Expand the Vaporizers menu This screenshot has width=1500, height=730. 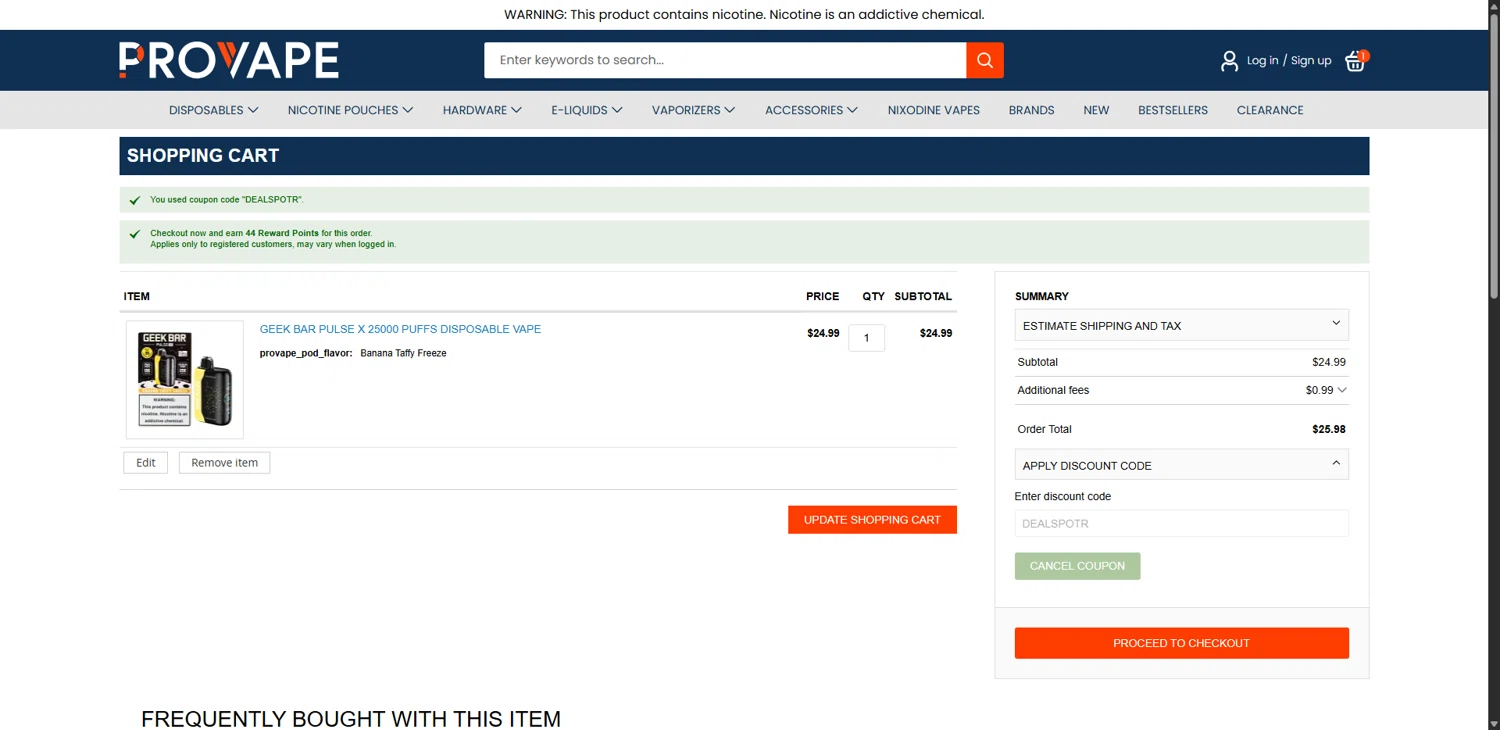(x=694, y=110)
